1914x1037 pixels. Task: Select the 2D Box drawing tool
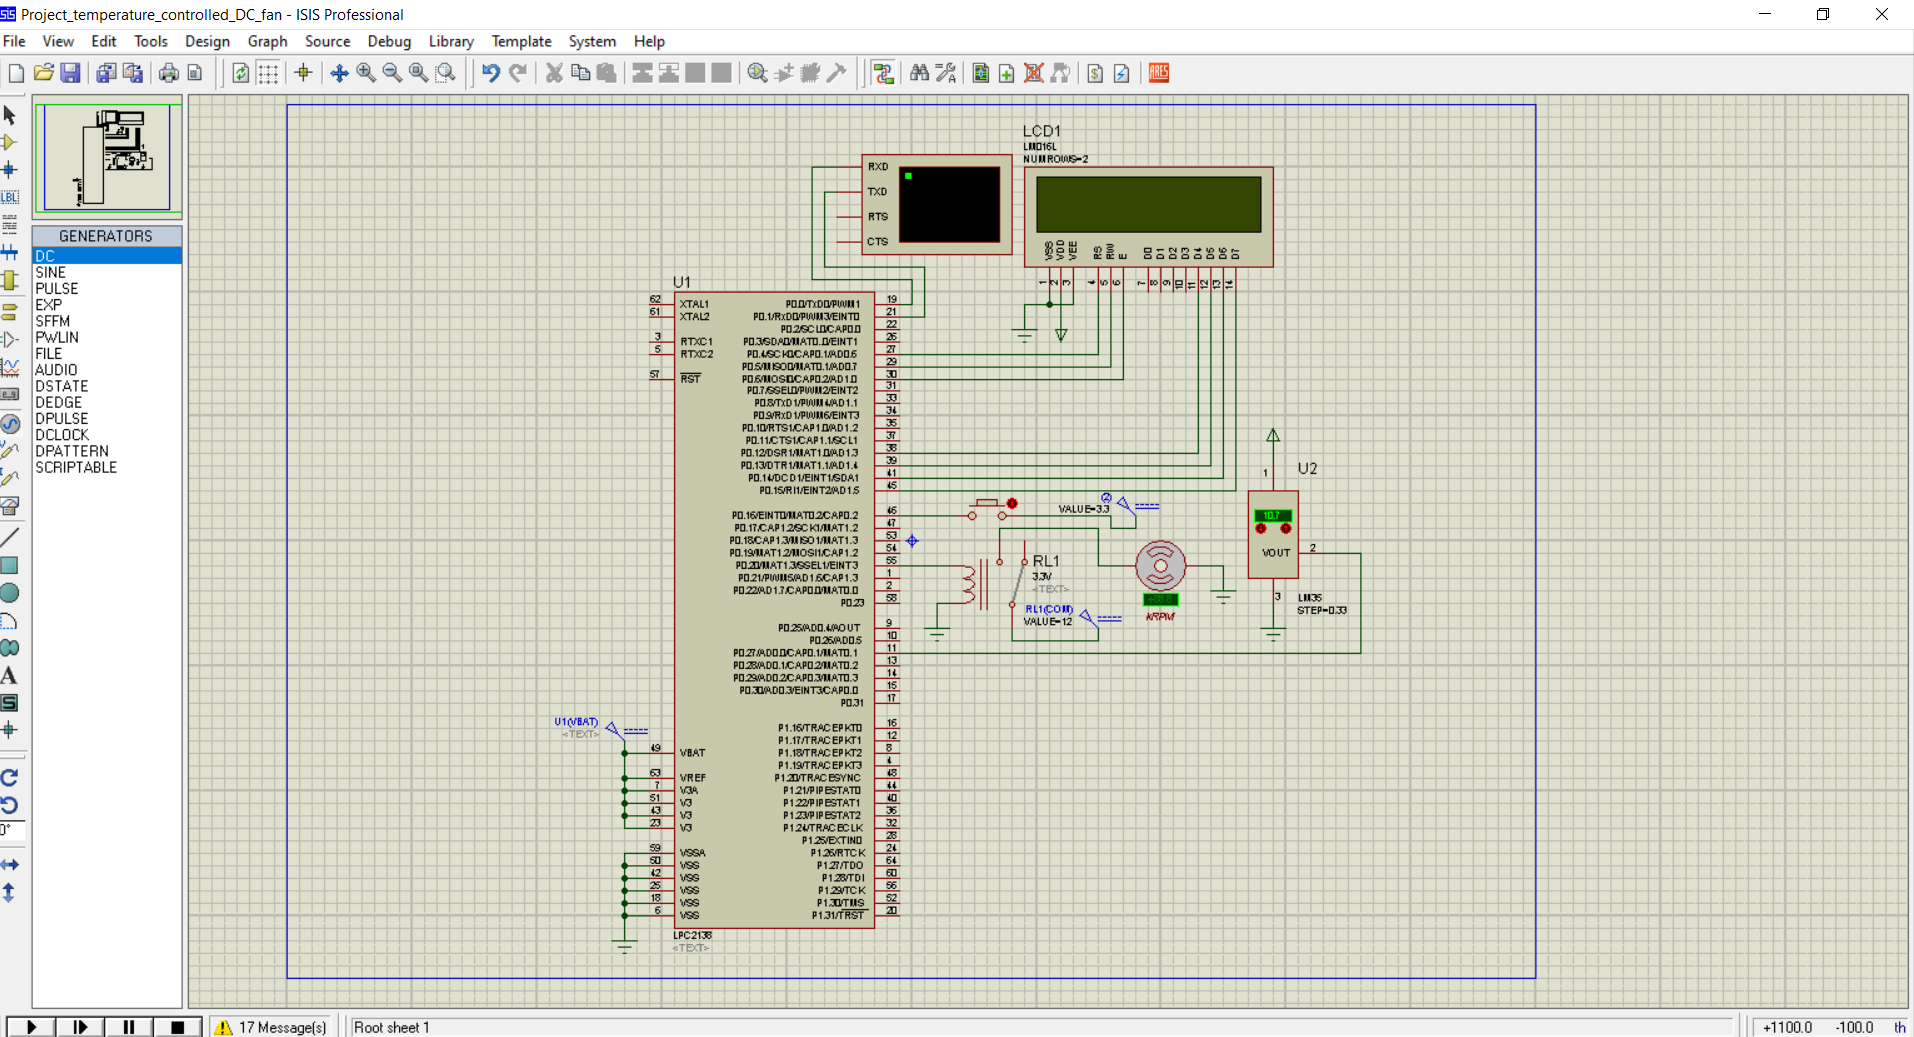coord(10,565)
